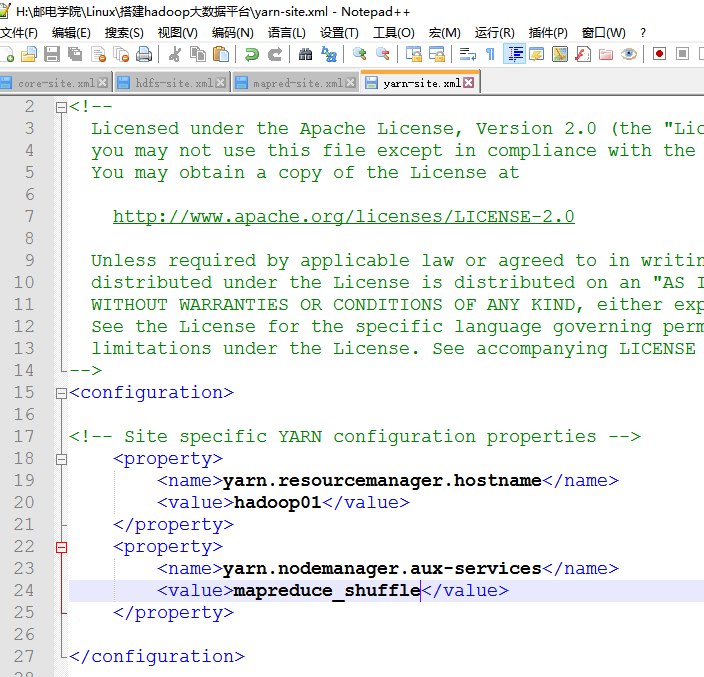Zoom out with the magnifier minus icon
Image resolution: width=704 pixels, height=677 pixels.
[383, 54]
